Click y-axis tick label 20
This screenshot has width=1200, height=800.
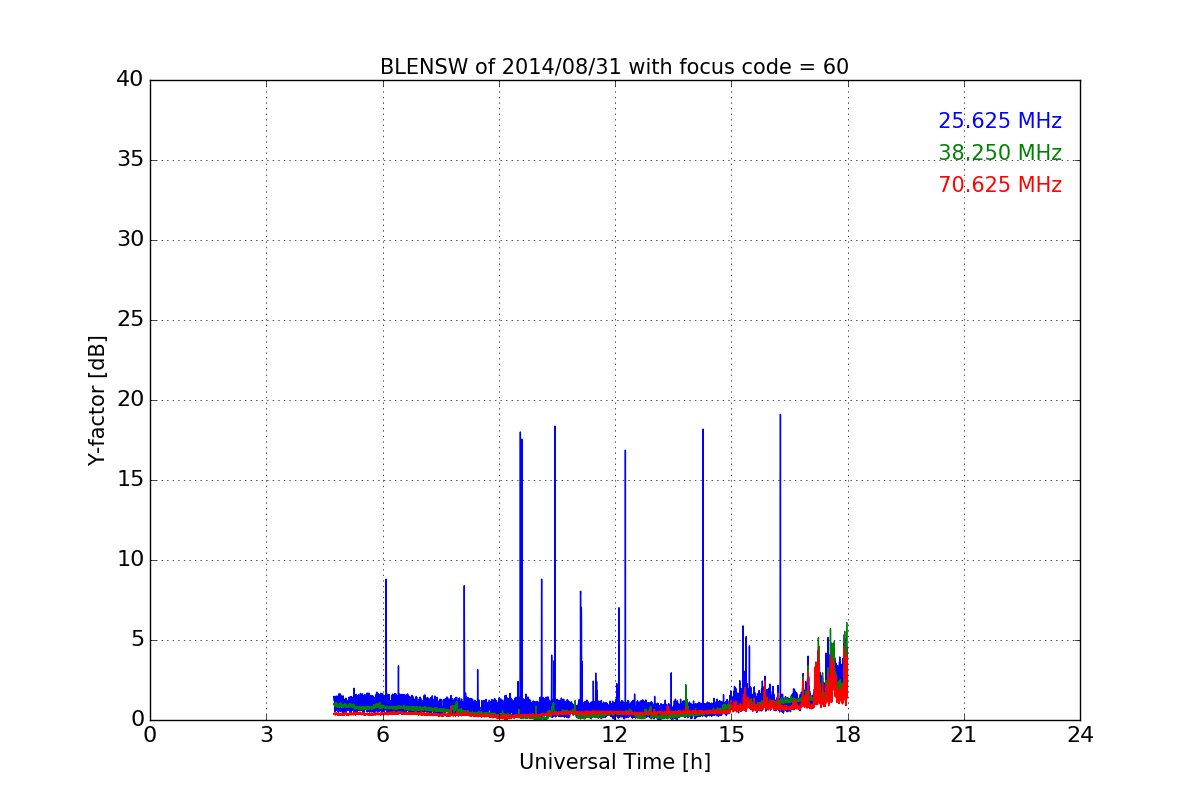[x=129, y=400]
